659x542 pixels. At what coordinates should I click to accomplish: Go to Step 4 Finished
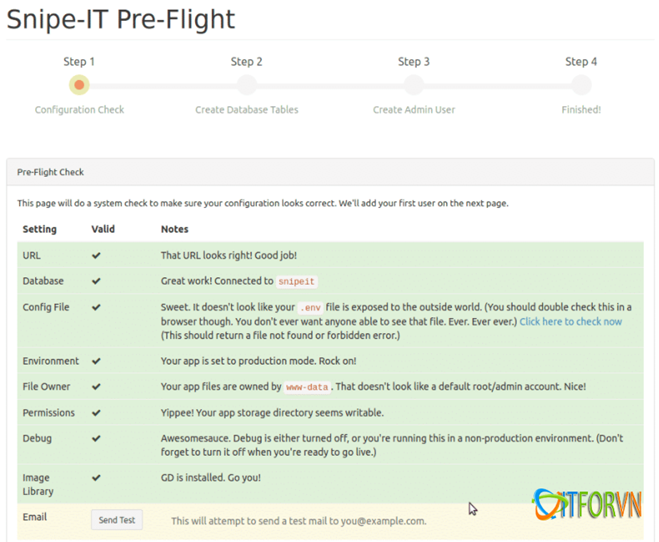(581, 85)
